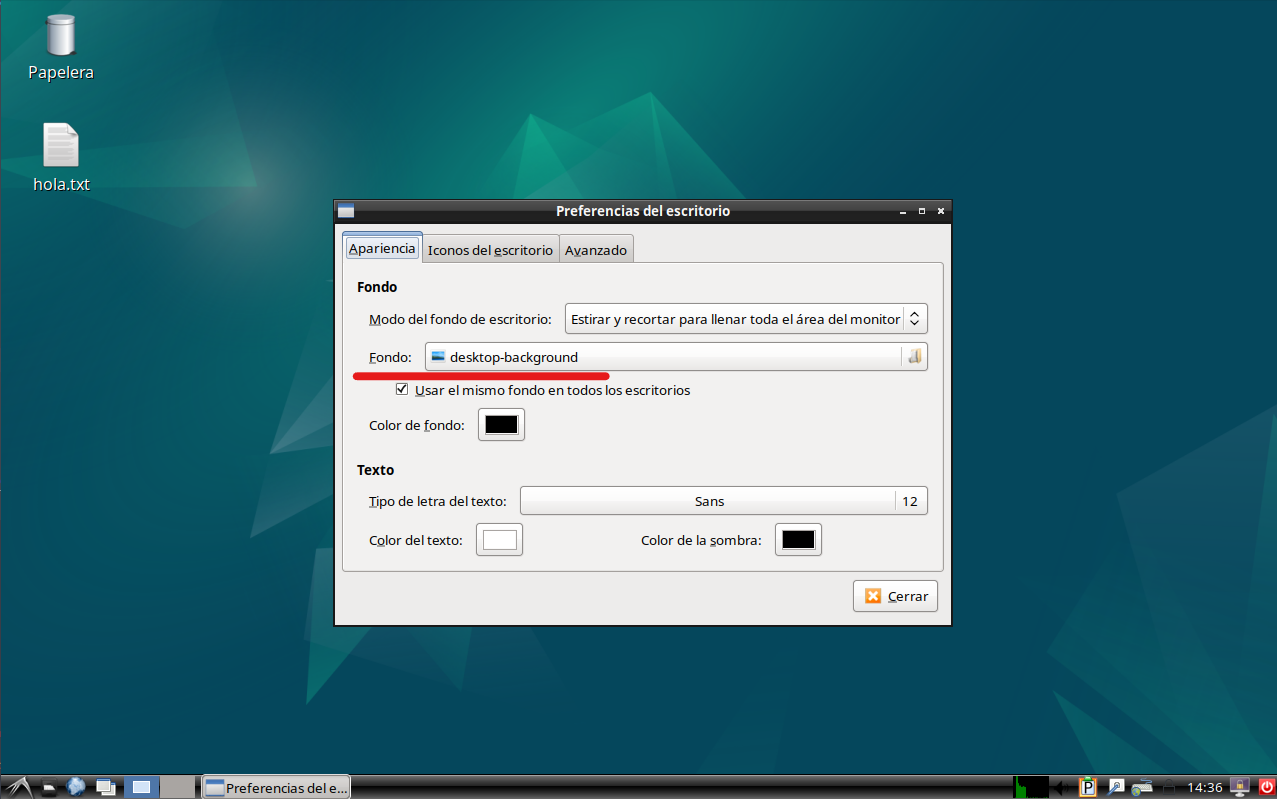
Task: Expand the 'Modo del fondo de escritorio' dropdown
Action: pyautogui.click(x=746, y=319)
